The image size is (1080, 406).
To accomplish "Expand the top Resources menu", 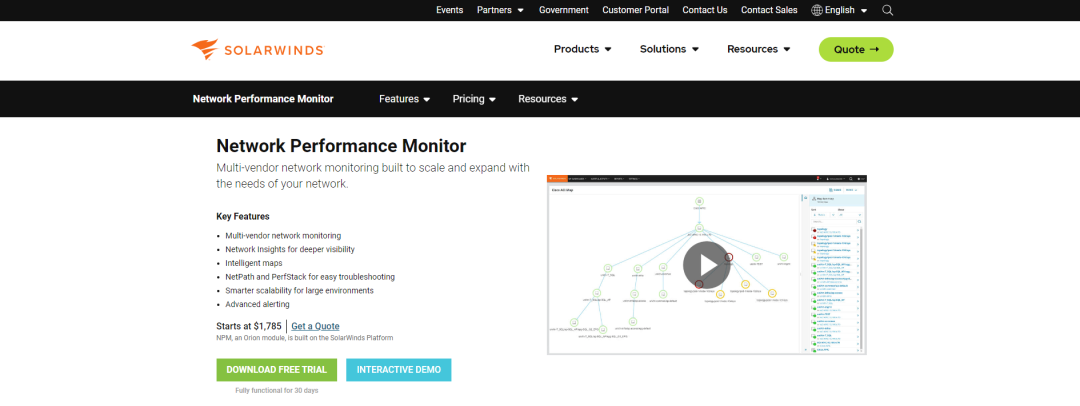I will 758,49.
